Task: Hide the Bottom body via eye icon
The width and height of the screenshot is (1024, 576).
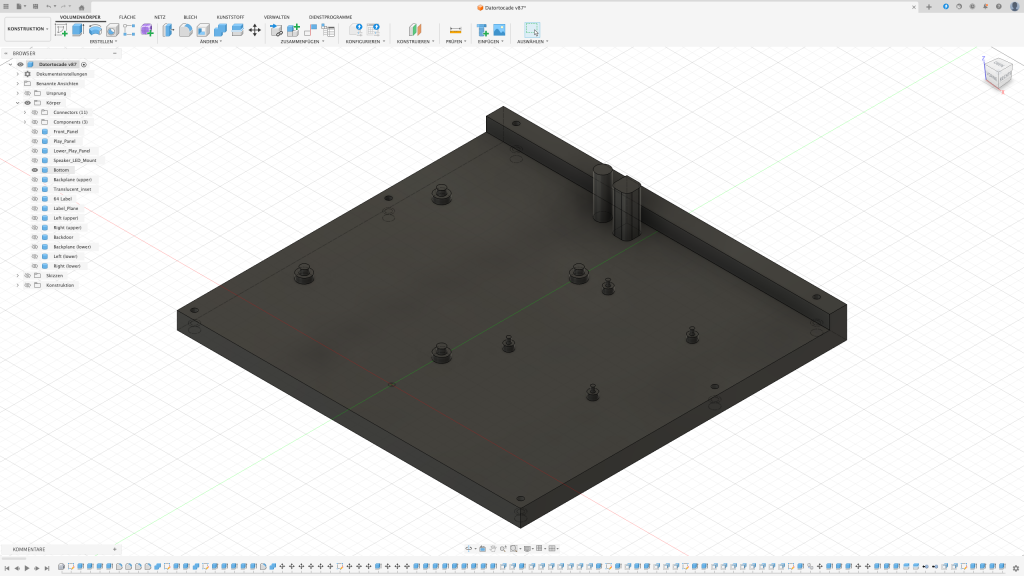Action: 35,170
